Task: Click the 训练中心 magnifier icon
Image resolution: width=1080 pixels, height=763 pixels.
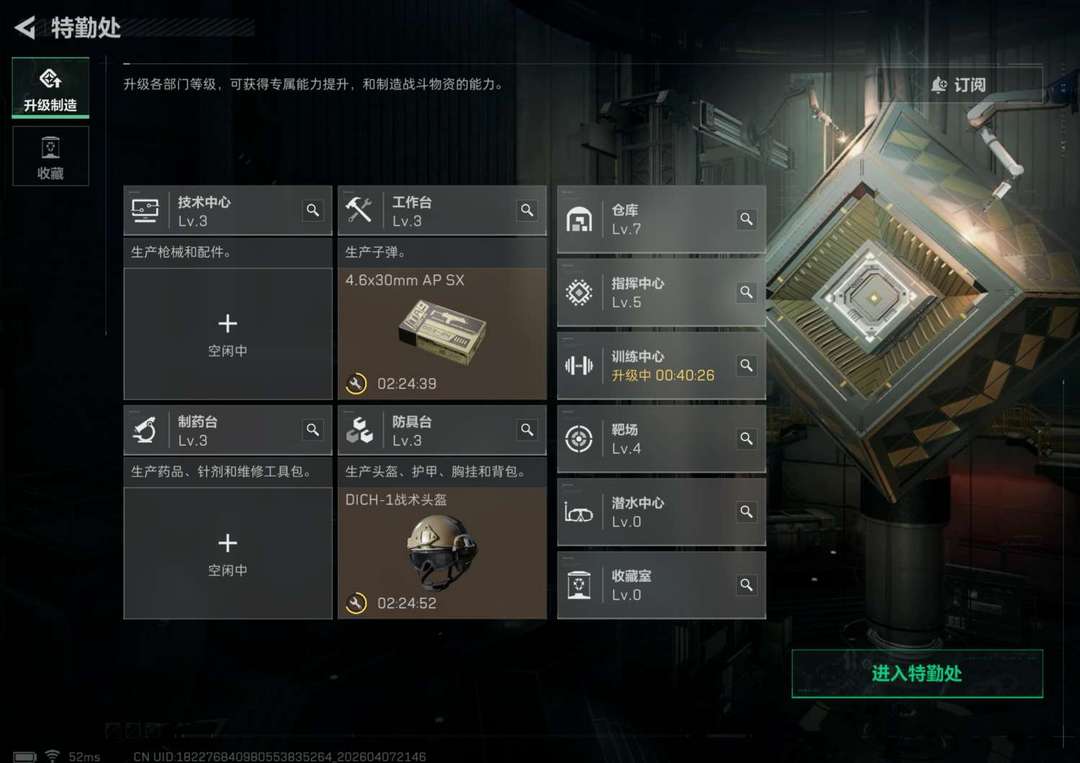Action: [746, 365]
